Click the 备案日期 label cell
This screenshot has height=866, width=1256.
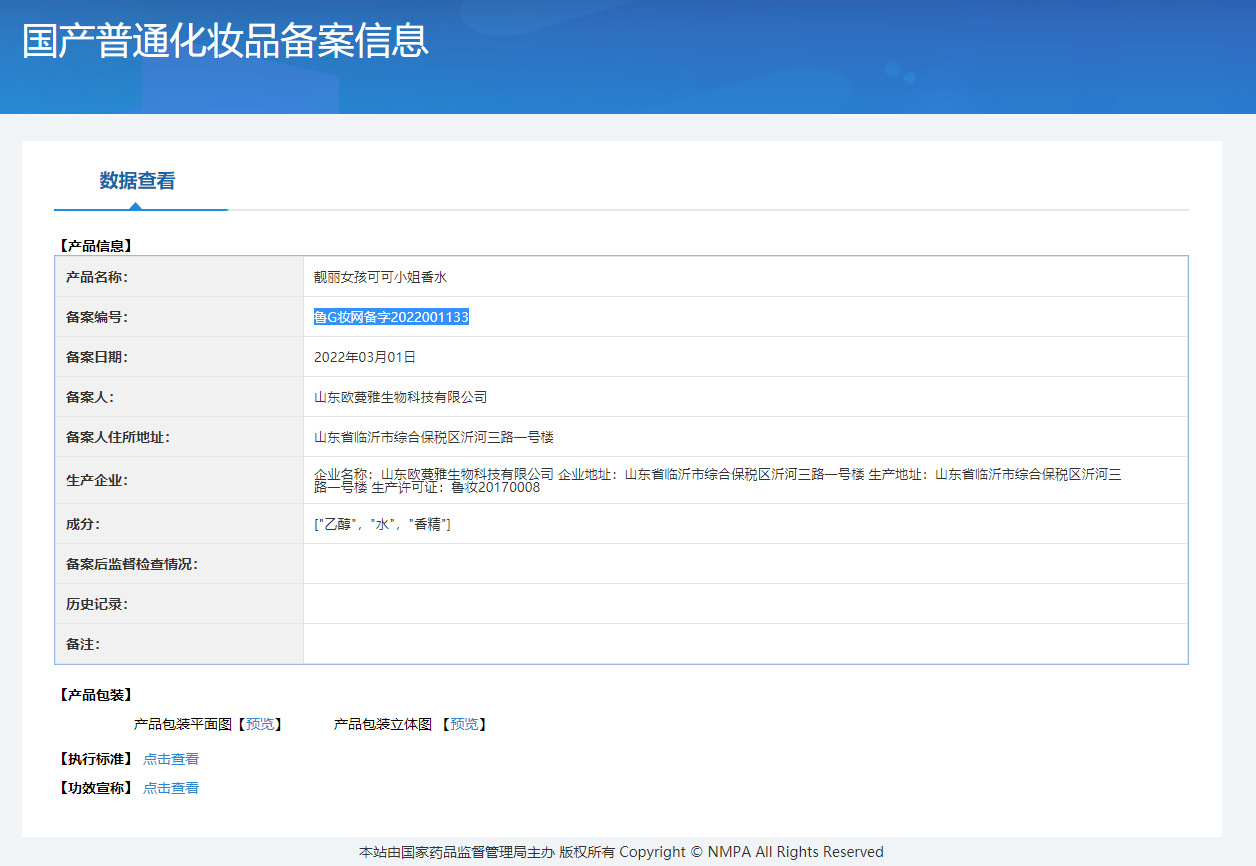pyautogui.click(x=179, y=357)
